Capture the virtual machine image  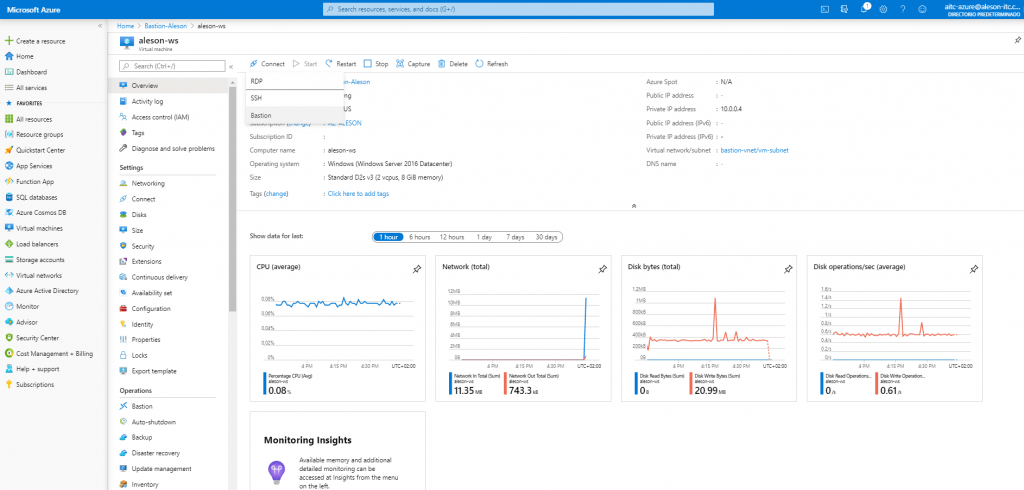pos(413,64)
